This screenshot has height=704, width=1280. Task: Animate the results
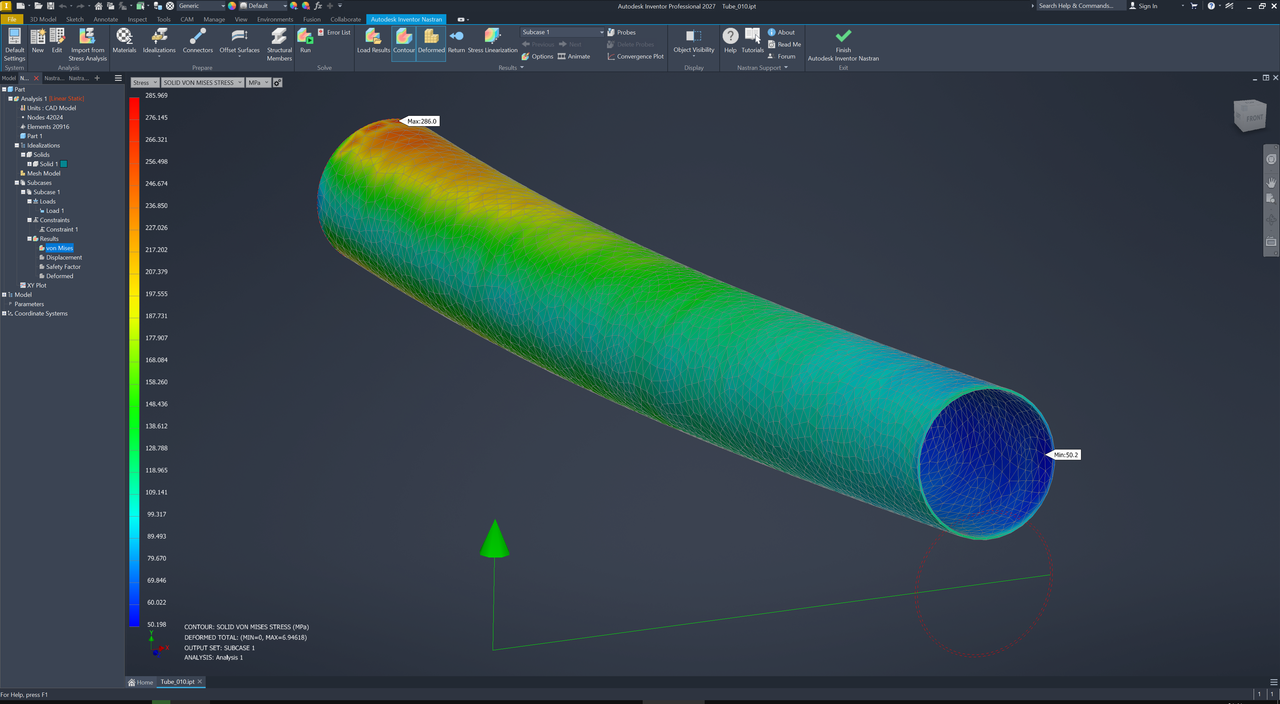[x=574, y=56]
